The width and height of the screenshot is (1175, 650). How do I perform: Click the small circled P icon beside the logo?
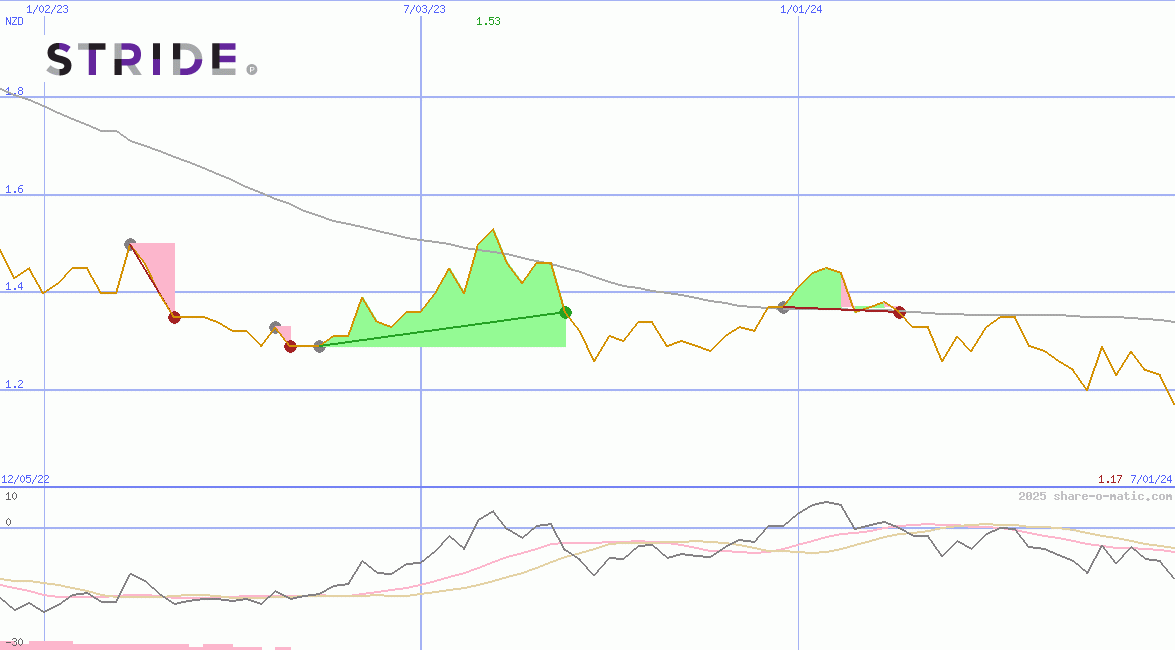251,70
